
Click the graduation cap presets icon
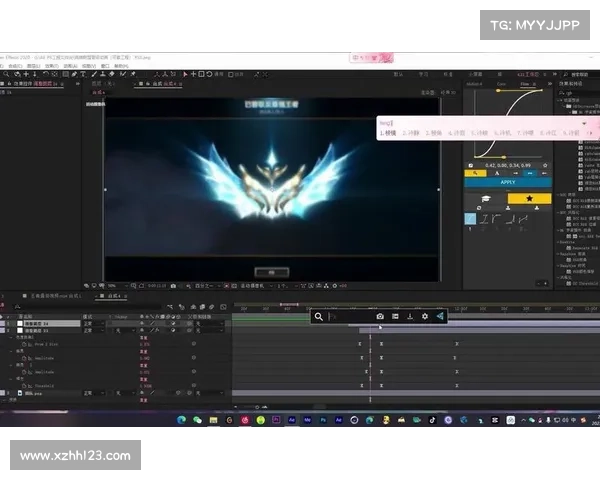click(x=485, y=199)
